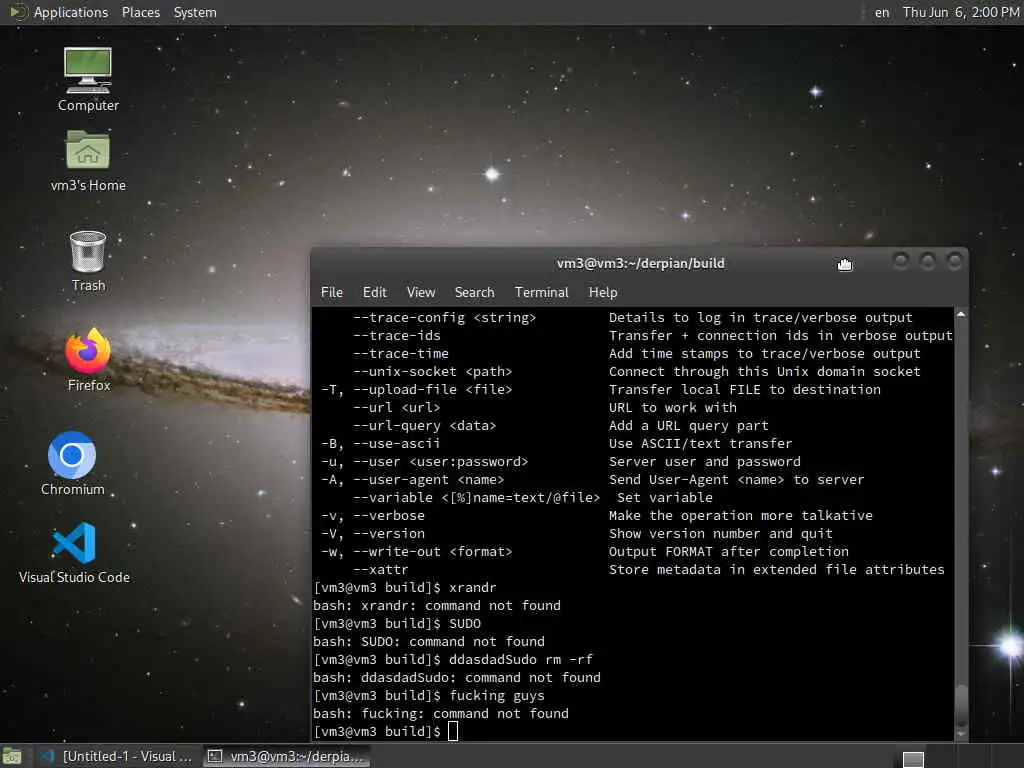This screenshot has height=768, width=1024.
Task: Click 'bash: xrandr: command not found' line
Action: [436, 606]
